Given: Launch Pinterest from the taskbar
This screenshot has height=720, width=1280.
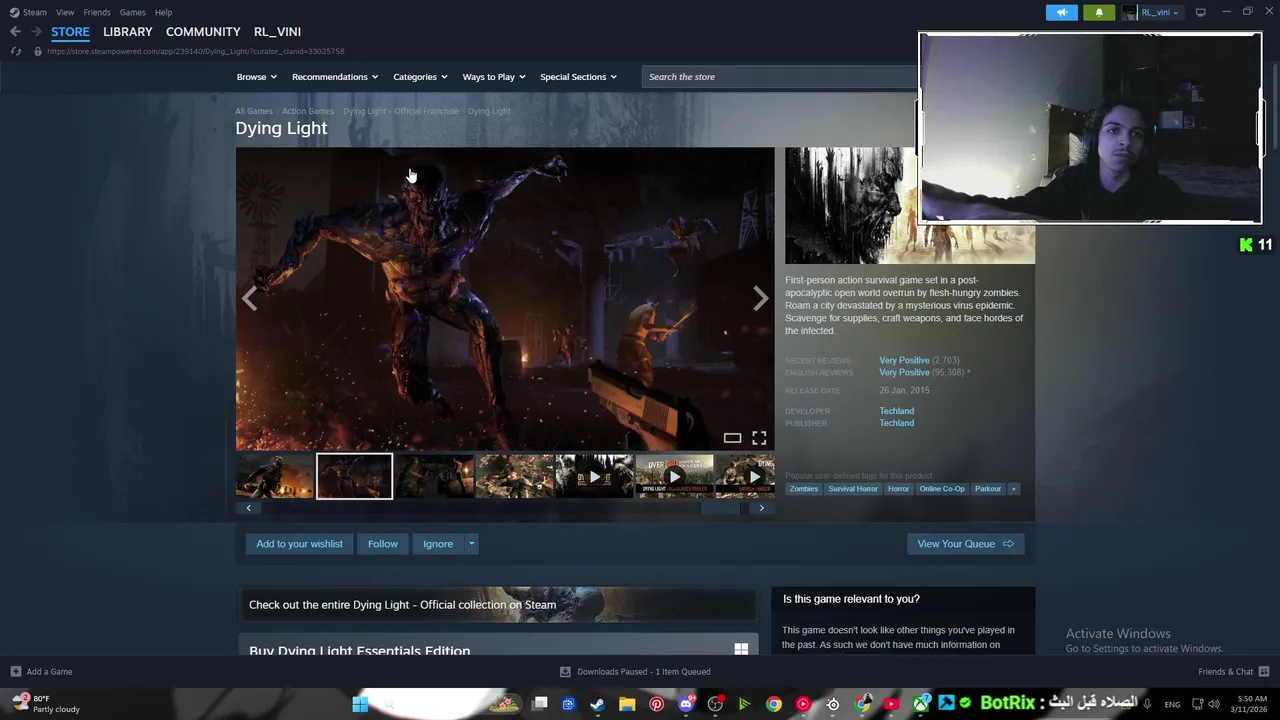Looking at the screenshot, I should tap(656, 704).
